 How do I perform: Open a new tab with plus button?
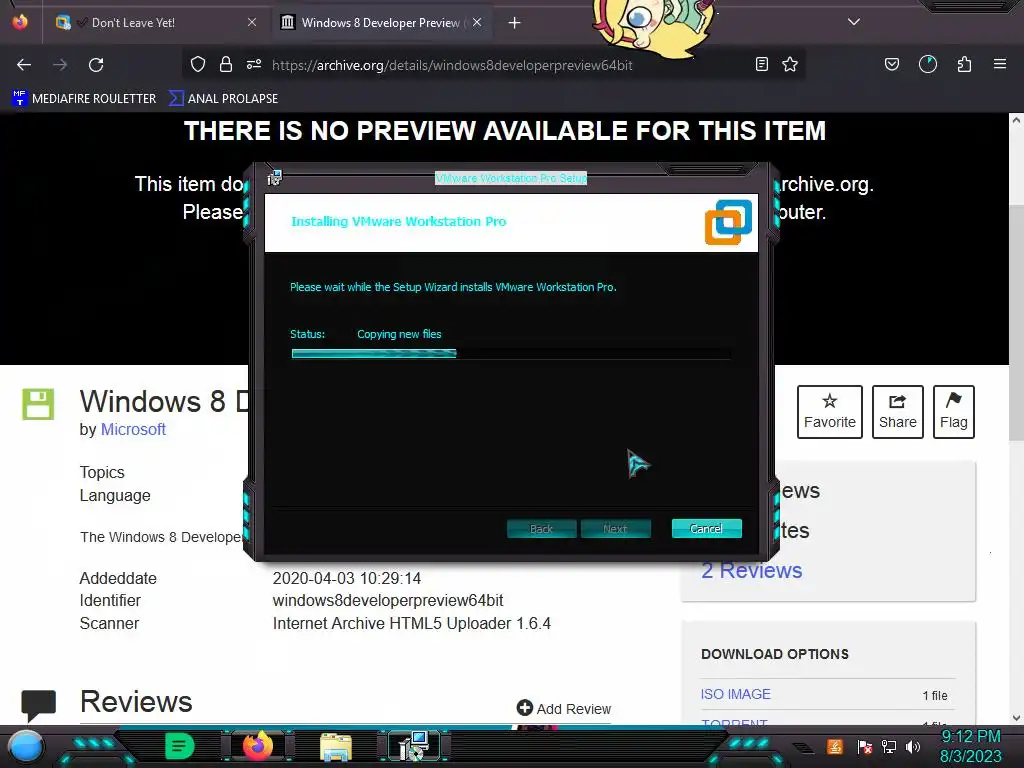515,23
